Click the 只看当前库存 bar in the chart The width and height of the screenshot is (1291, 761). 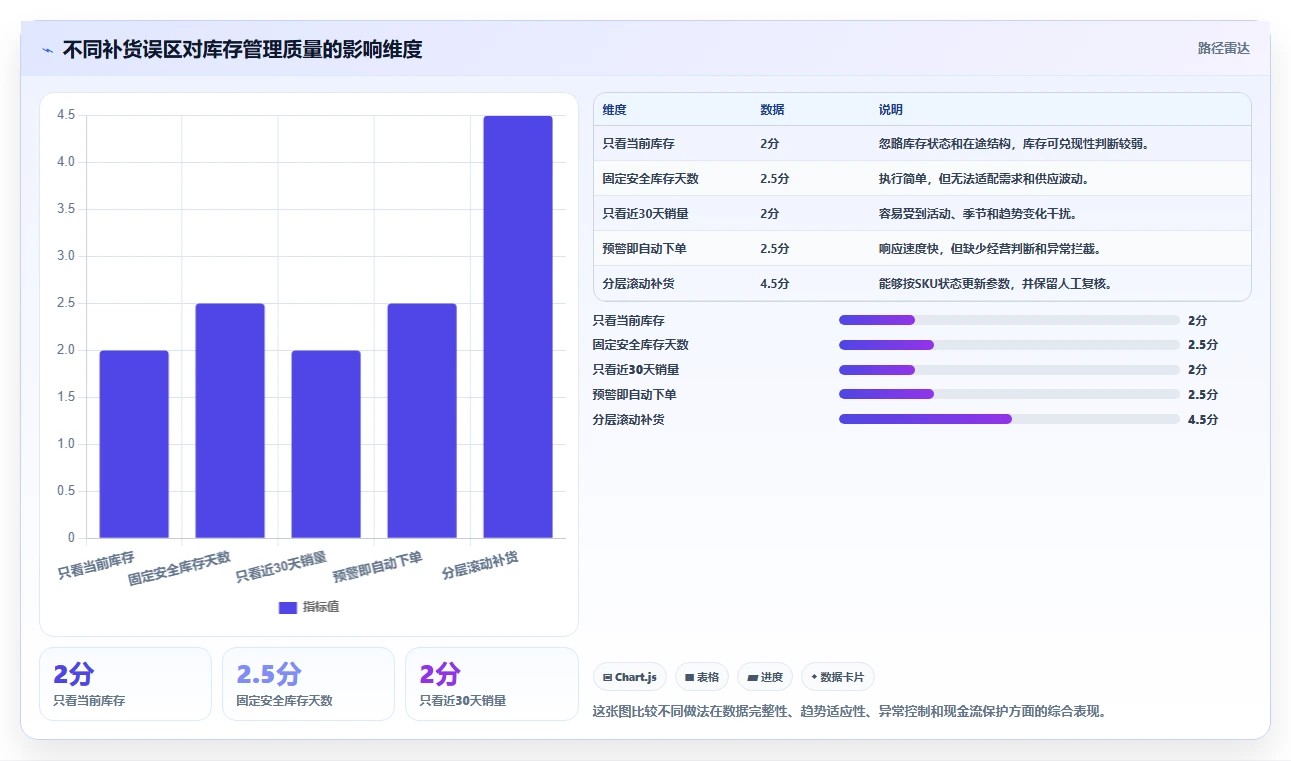[x=134, y=444]
